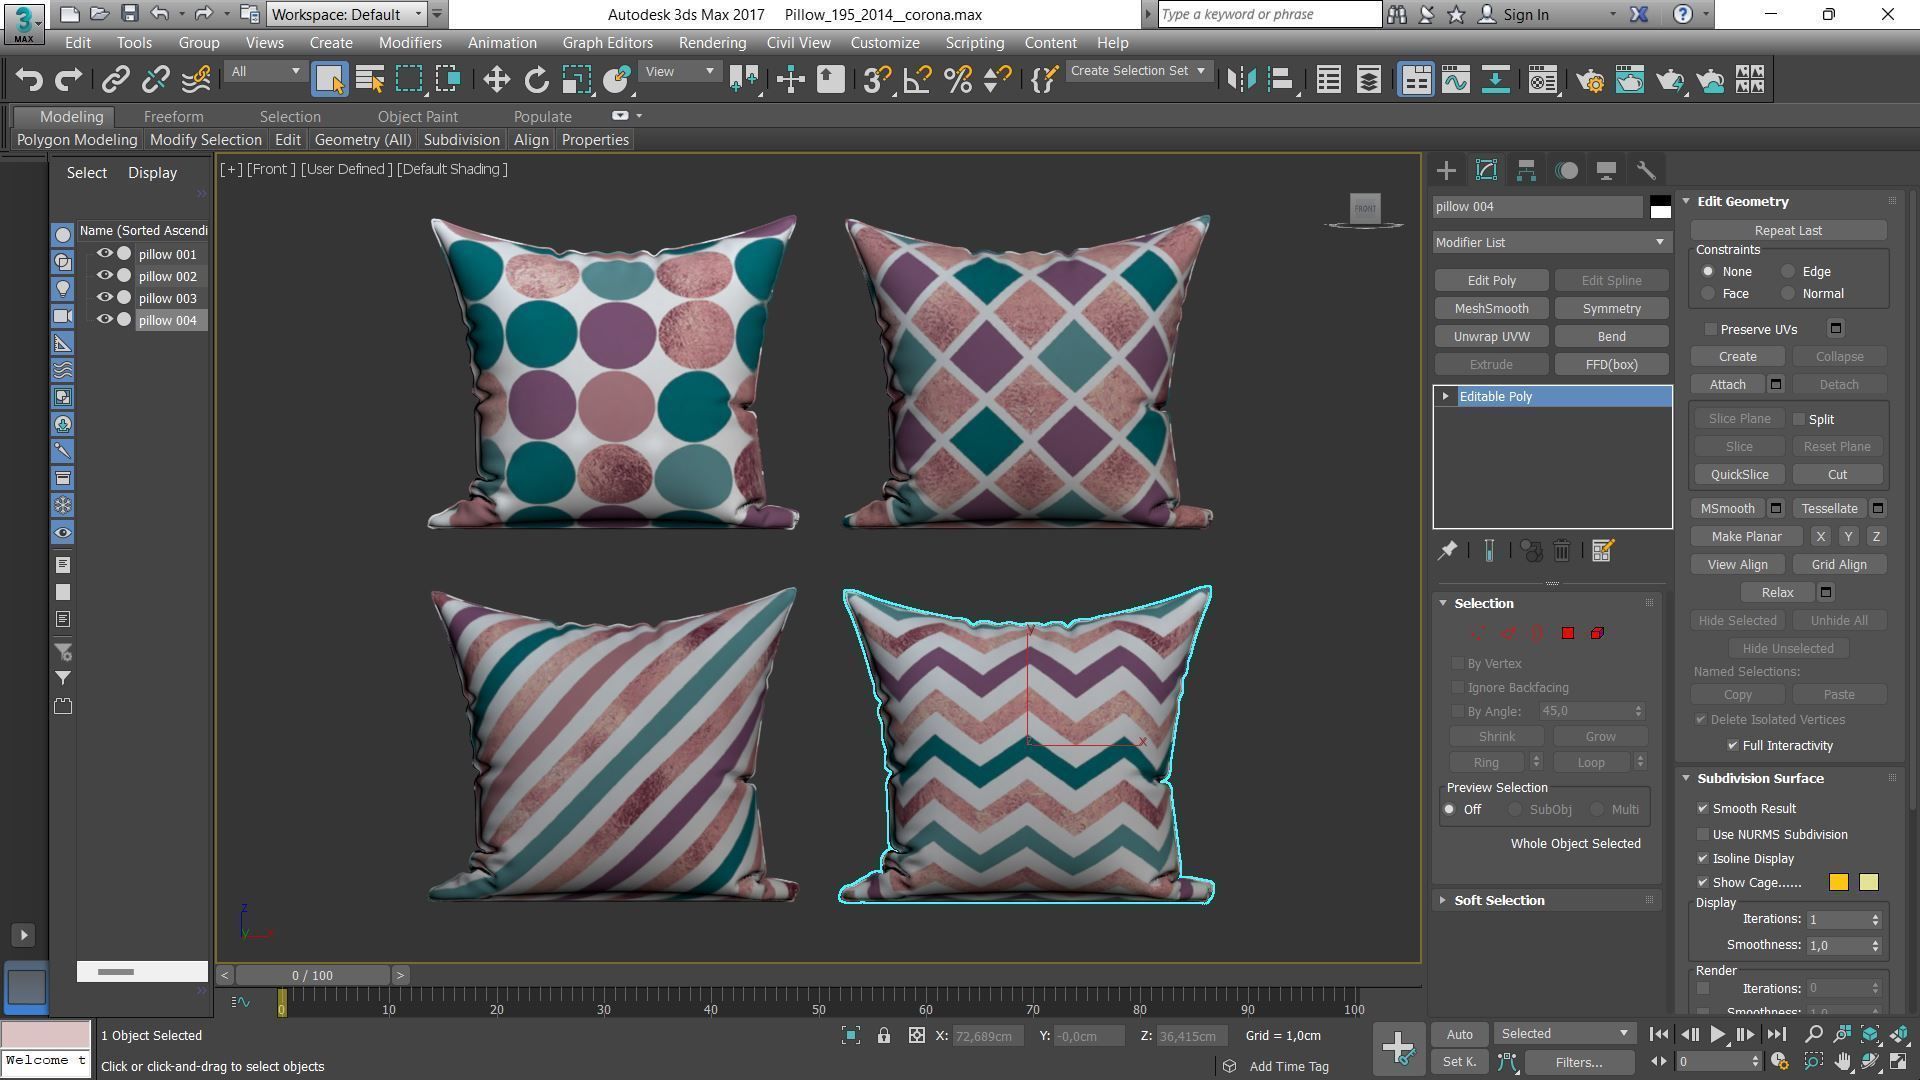Image resolution: width=1920 pixels, height=1080 pixels.
Task: Enable the Preserve UVs checkbox
Action: coord(1711,329)
